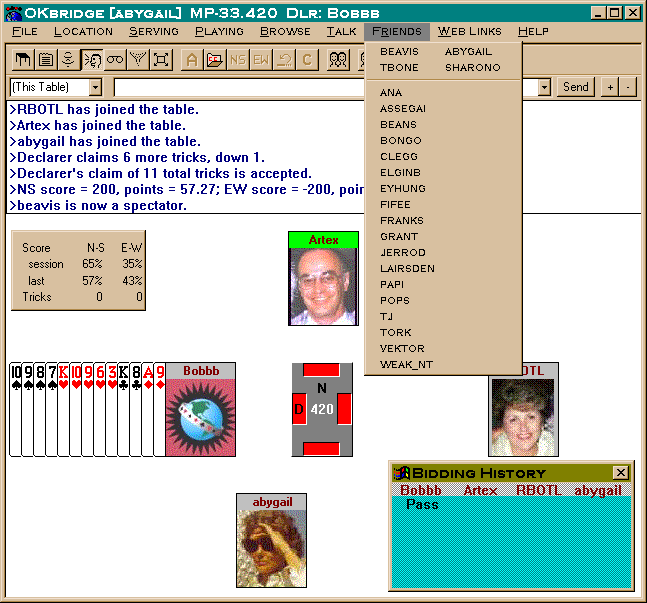This screenshot has height=603, width=647.
Task: Select VEKTOR from the friends list
Action: pyautogui.click(x=444, y=348)
